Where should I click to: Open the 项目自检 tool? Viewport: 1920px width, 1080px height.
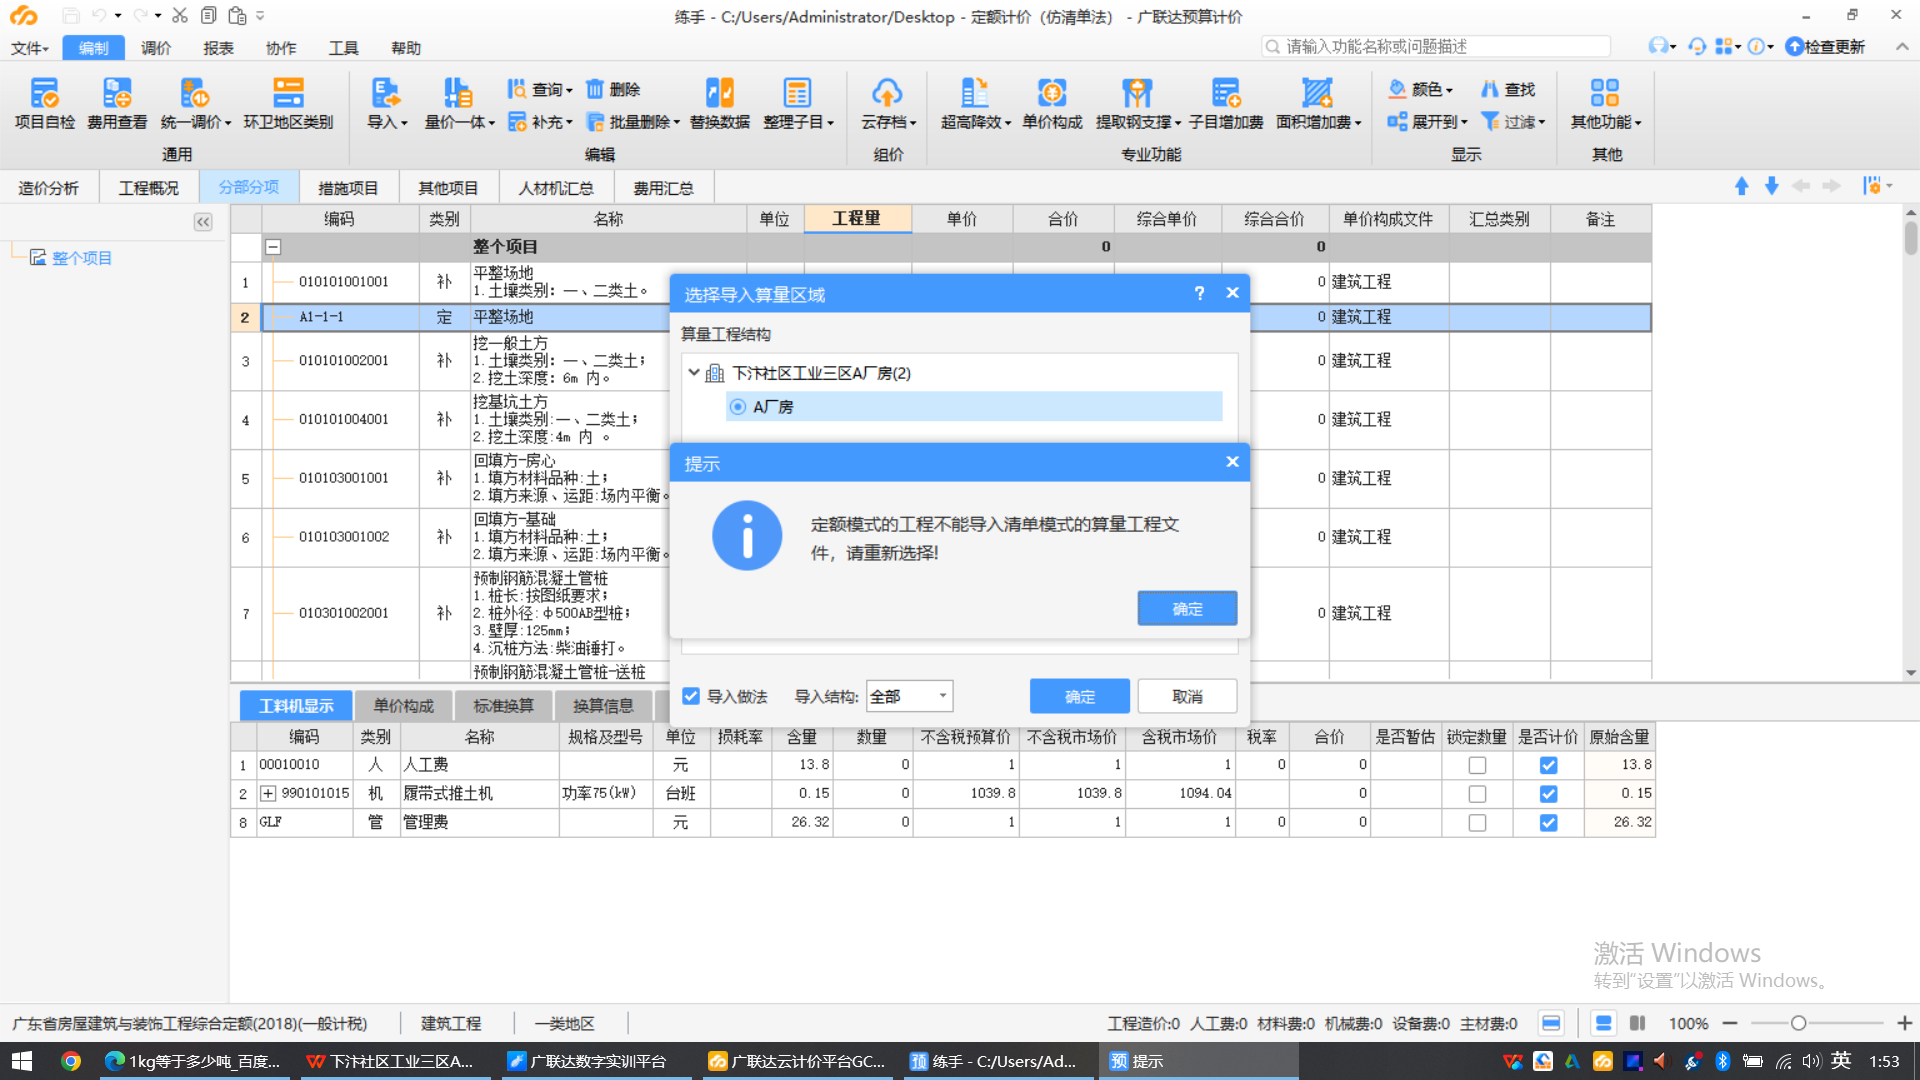point(45,104)
